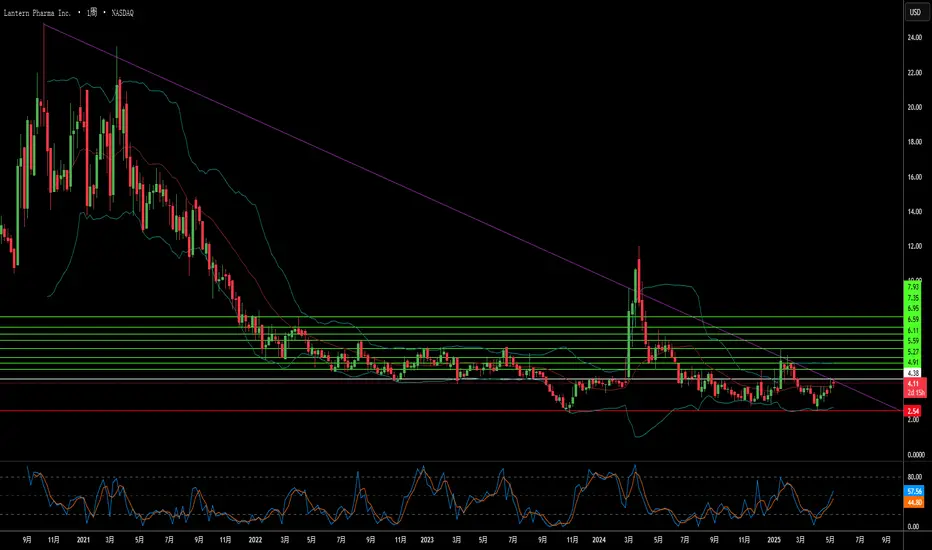Click the 80.00 level on oscillator axis

[913, 477]
